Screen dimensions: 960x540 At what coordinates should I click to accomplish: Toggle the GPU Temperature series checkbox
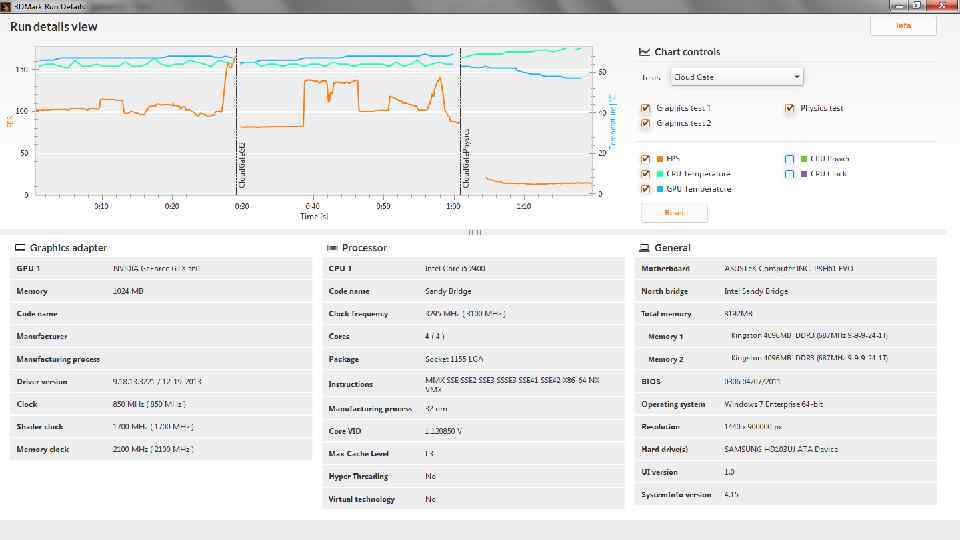click(x=645, y=189)
